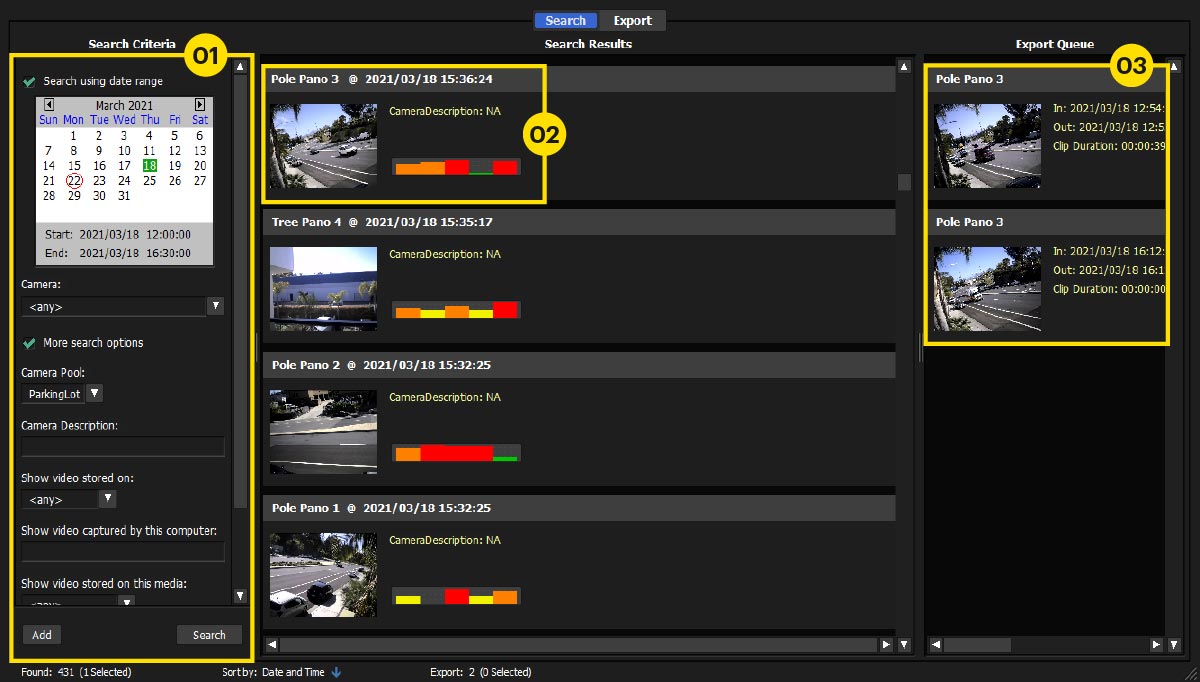
Task: Open Tree Pano 4 thumbnail
Action: click(x=323, y=289)
